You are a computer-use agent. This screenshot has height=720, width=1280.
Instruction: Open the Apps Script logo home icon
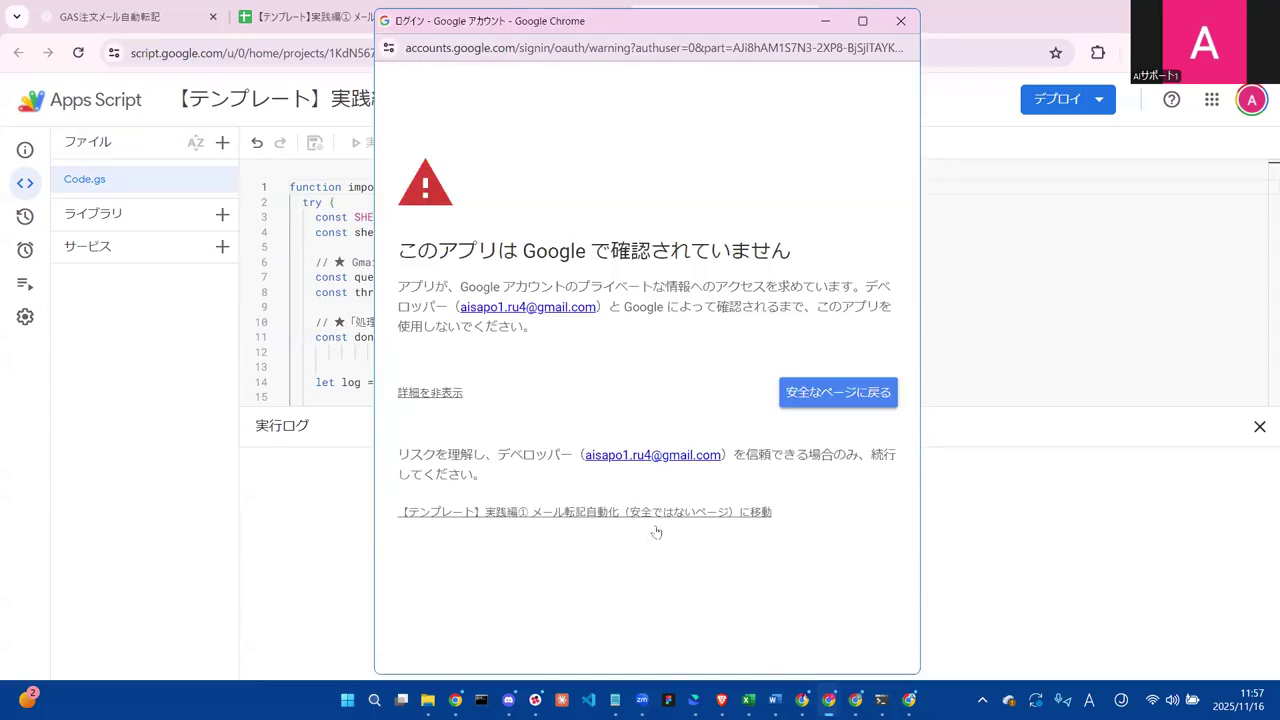32,99
